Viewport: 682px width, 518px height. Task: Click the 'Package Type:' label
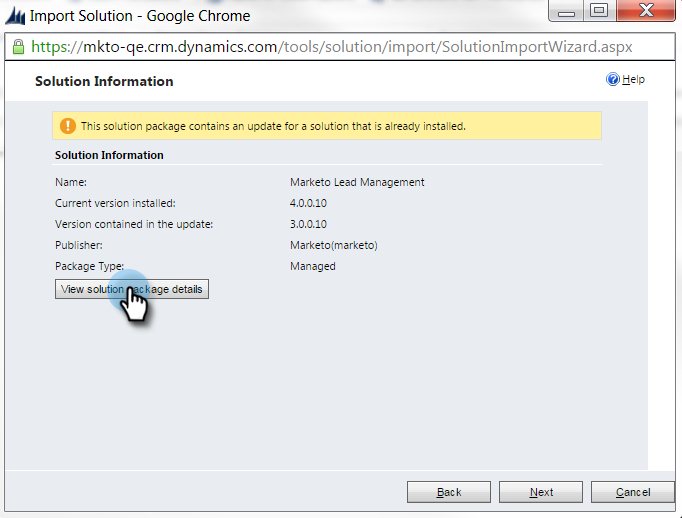[x=89, y=266]
